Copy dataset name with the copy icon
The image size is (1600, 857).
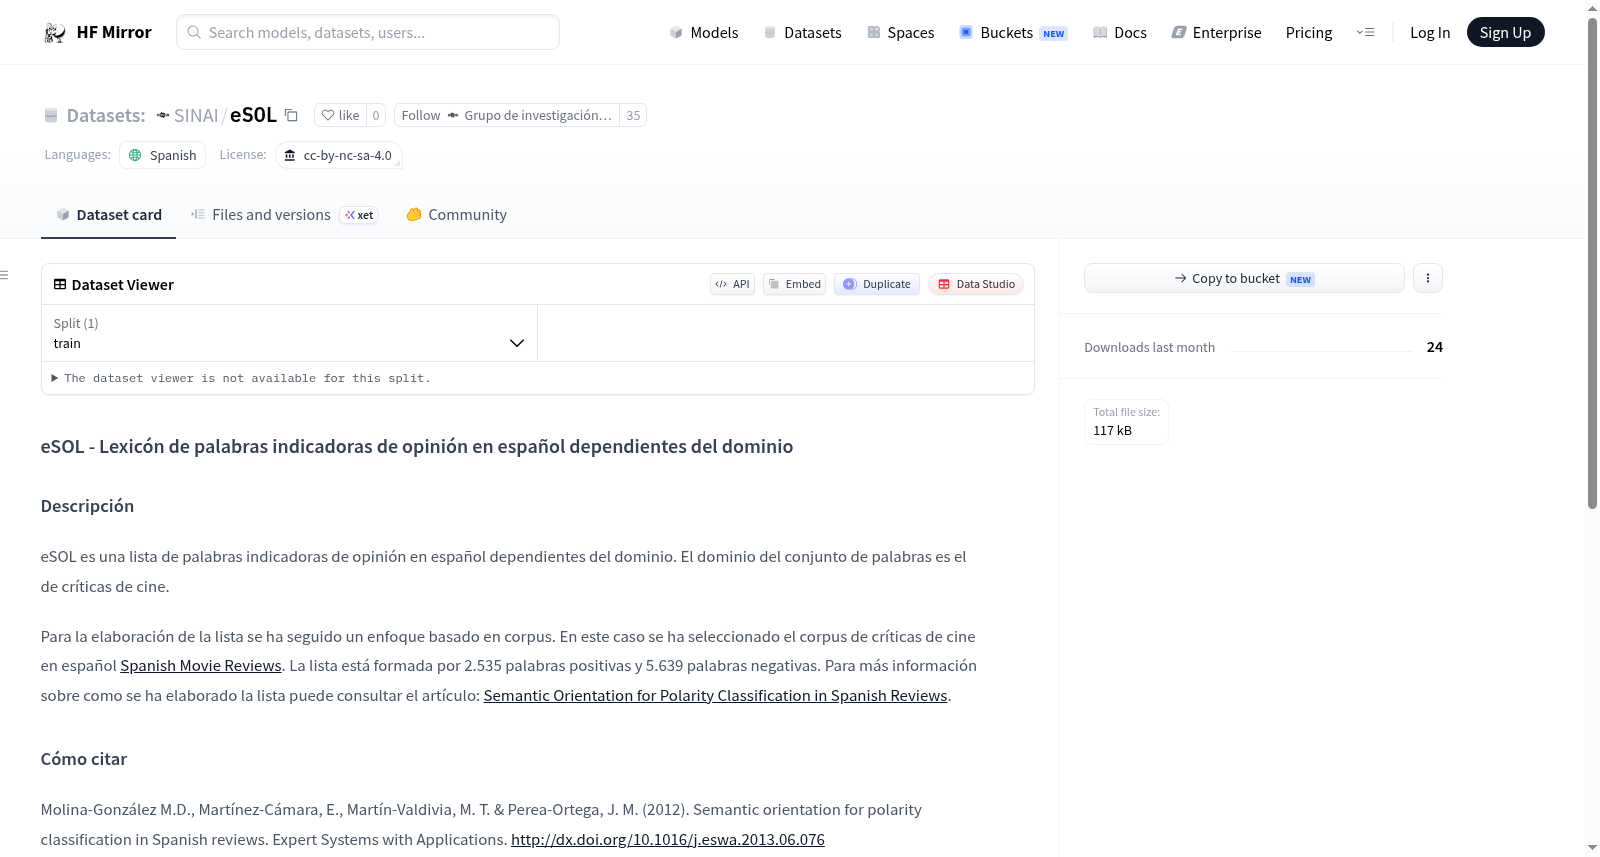pyautogui.click(x=291, y=115)
